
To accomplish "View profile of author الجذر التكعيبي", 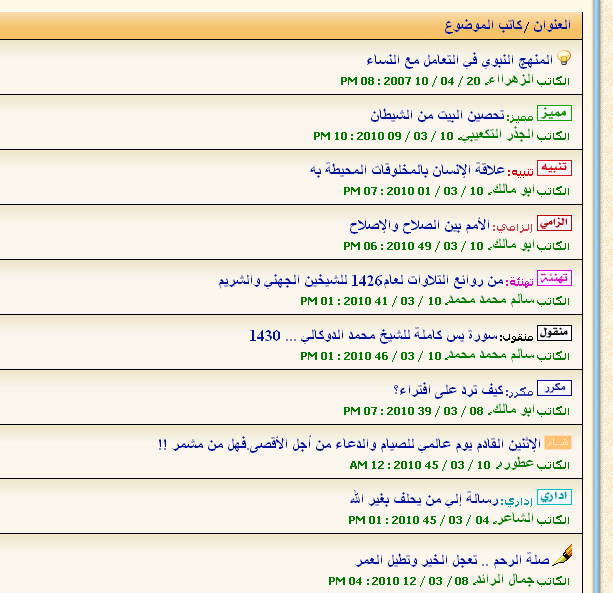I will [496, 135].
